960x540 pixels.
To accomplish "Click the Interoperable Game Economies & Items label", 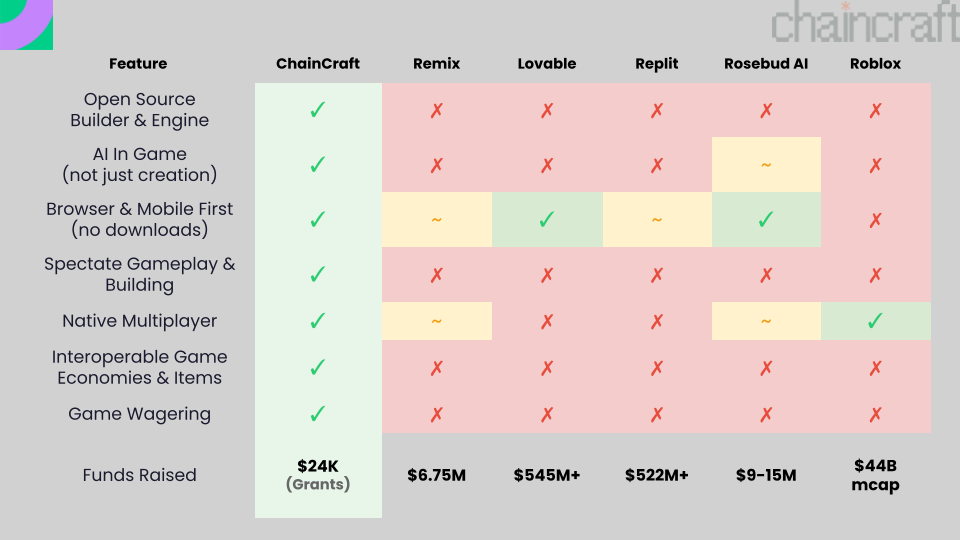I will point(139,367).
